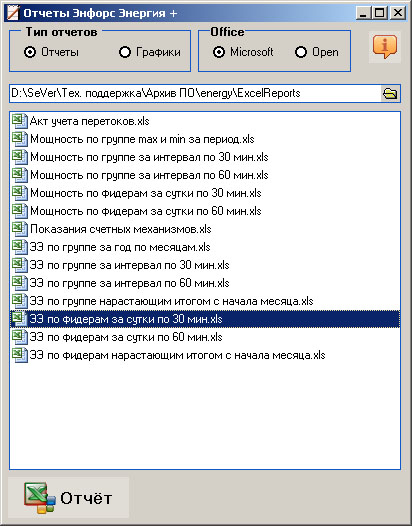Viewport: 412px width, 526px height.
Task: Open the folder browse icon beside path
Action: pos(390,93)
